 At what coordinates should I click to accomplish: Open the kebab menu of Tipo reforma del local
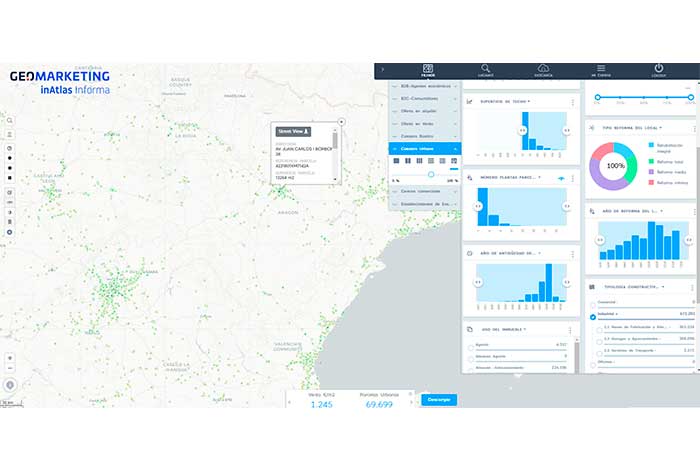click(x=695, y=129)
